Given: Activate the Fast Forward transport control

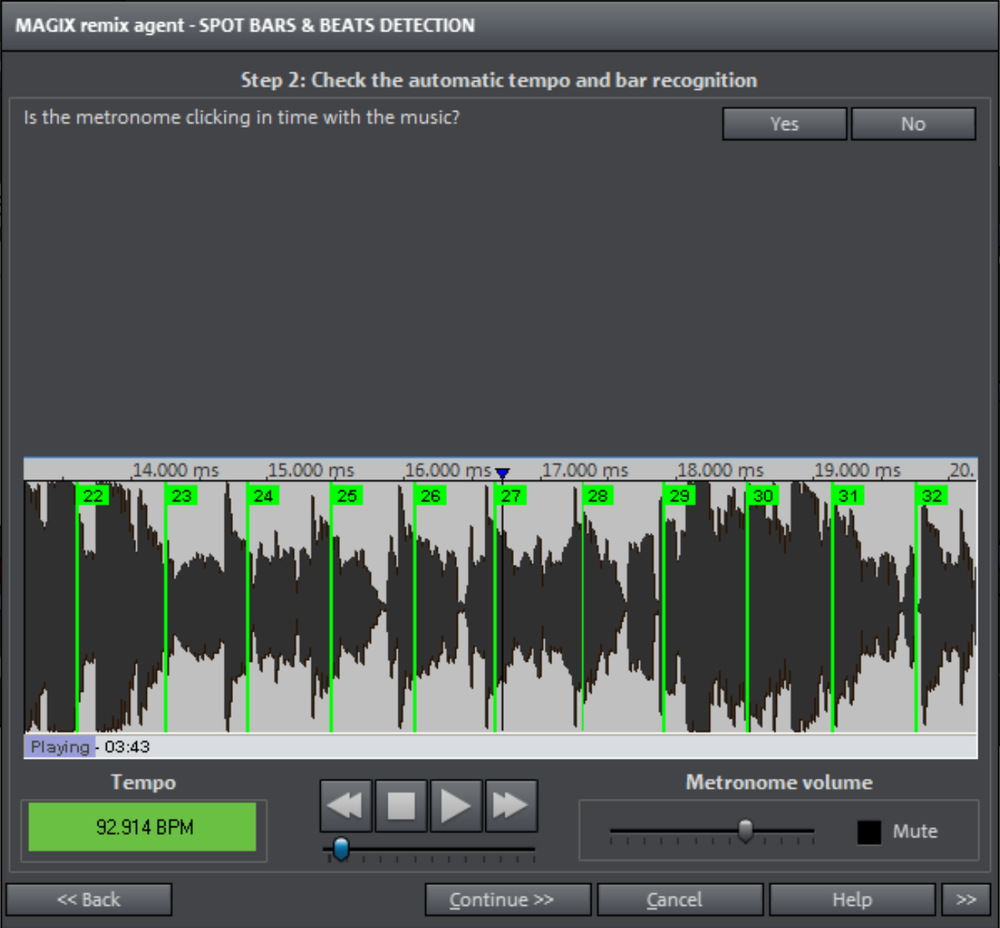Looking at the screenshot, I should 511,805.
